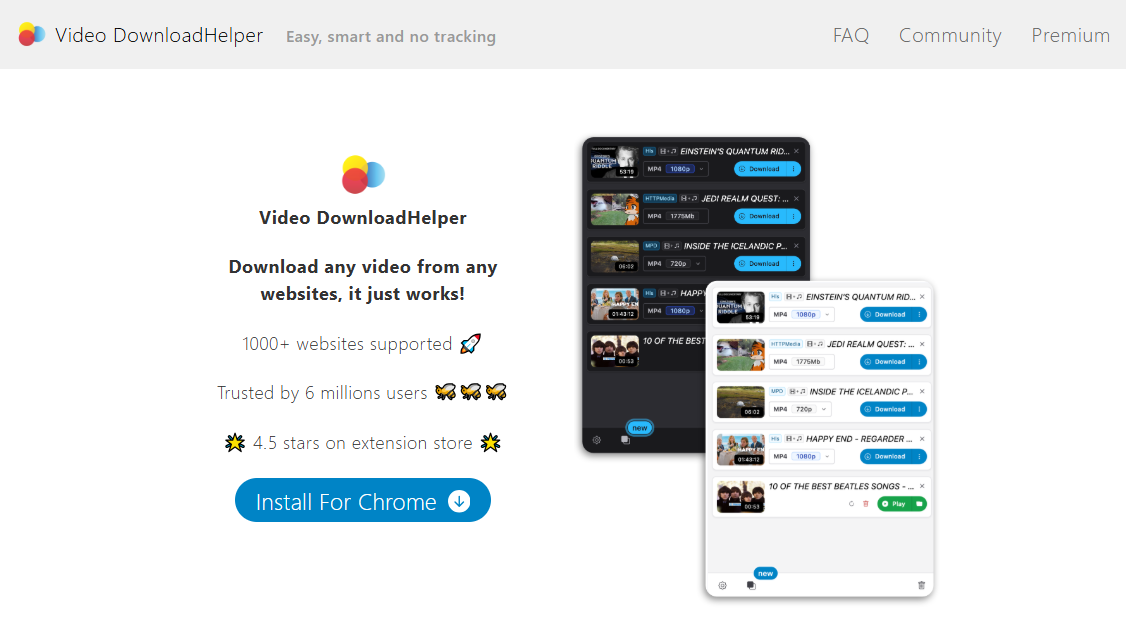Click Jedi Realm Quest fox thumbnail in the light panel

coord(740,355)
